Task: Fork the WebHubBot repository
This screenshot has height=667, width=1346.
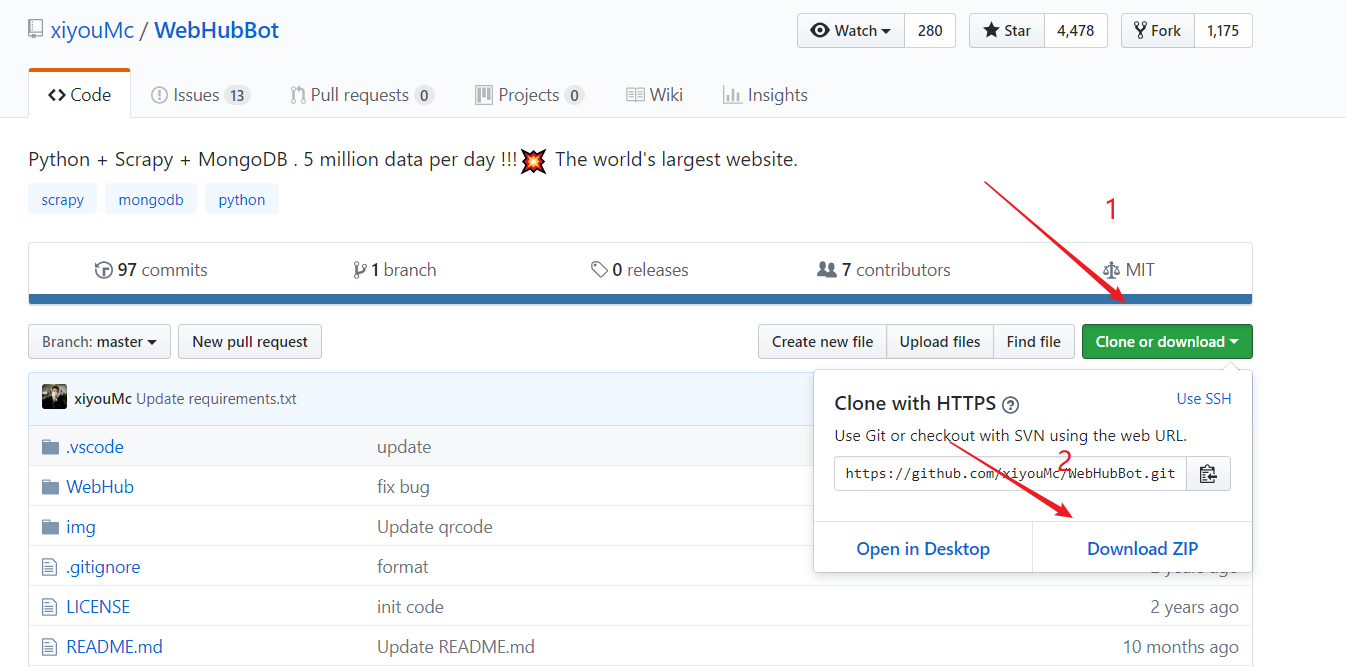Action: coord(1157,31)
